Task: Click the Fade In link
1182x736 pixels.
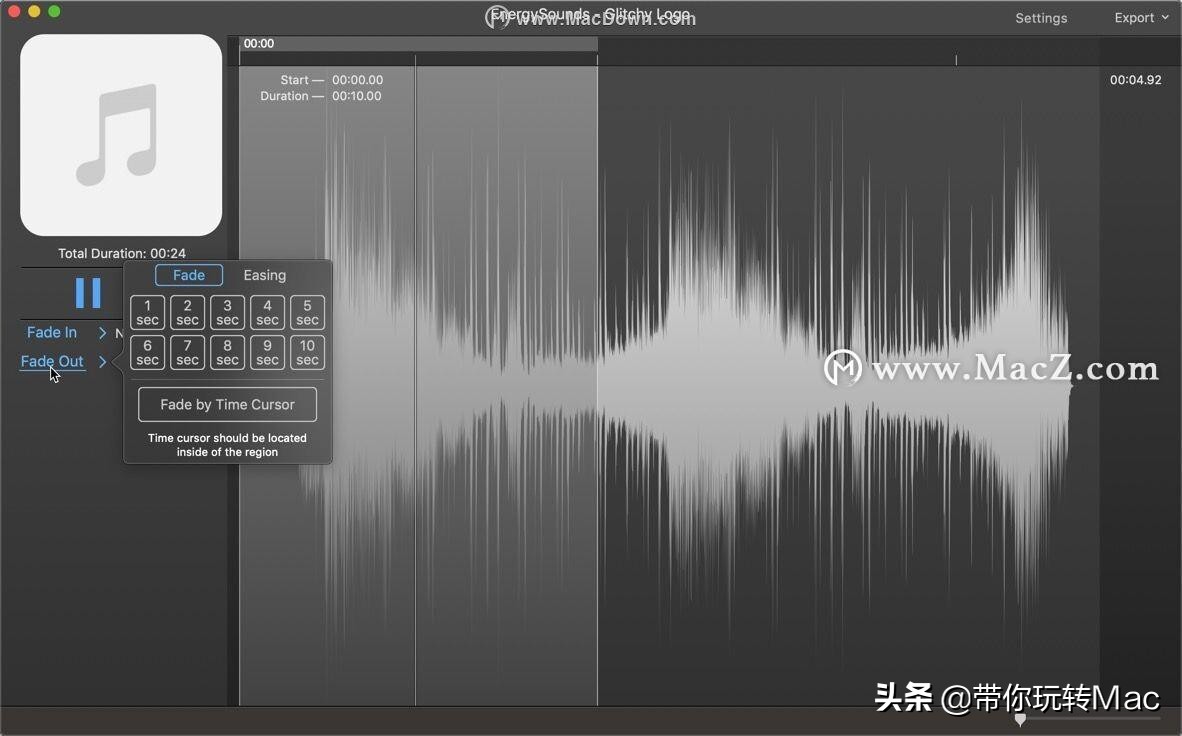Action: click(51, 332)
